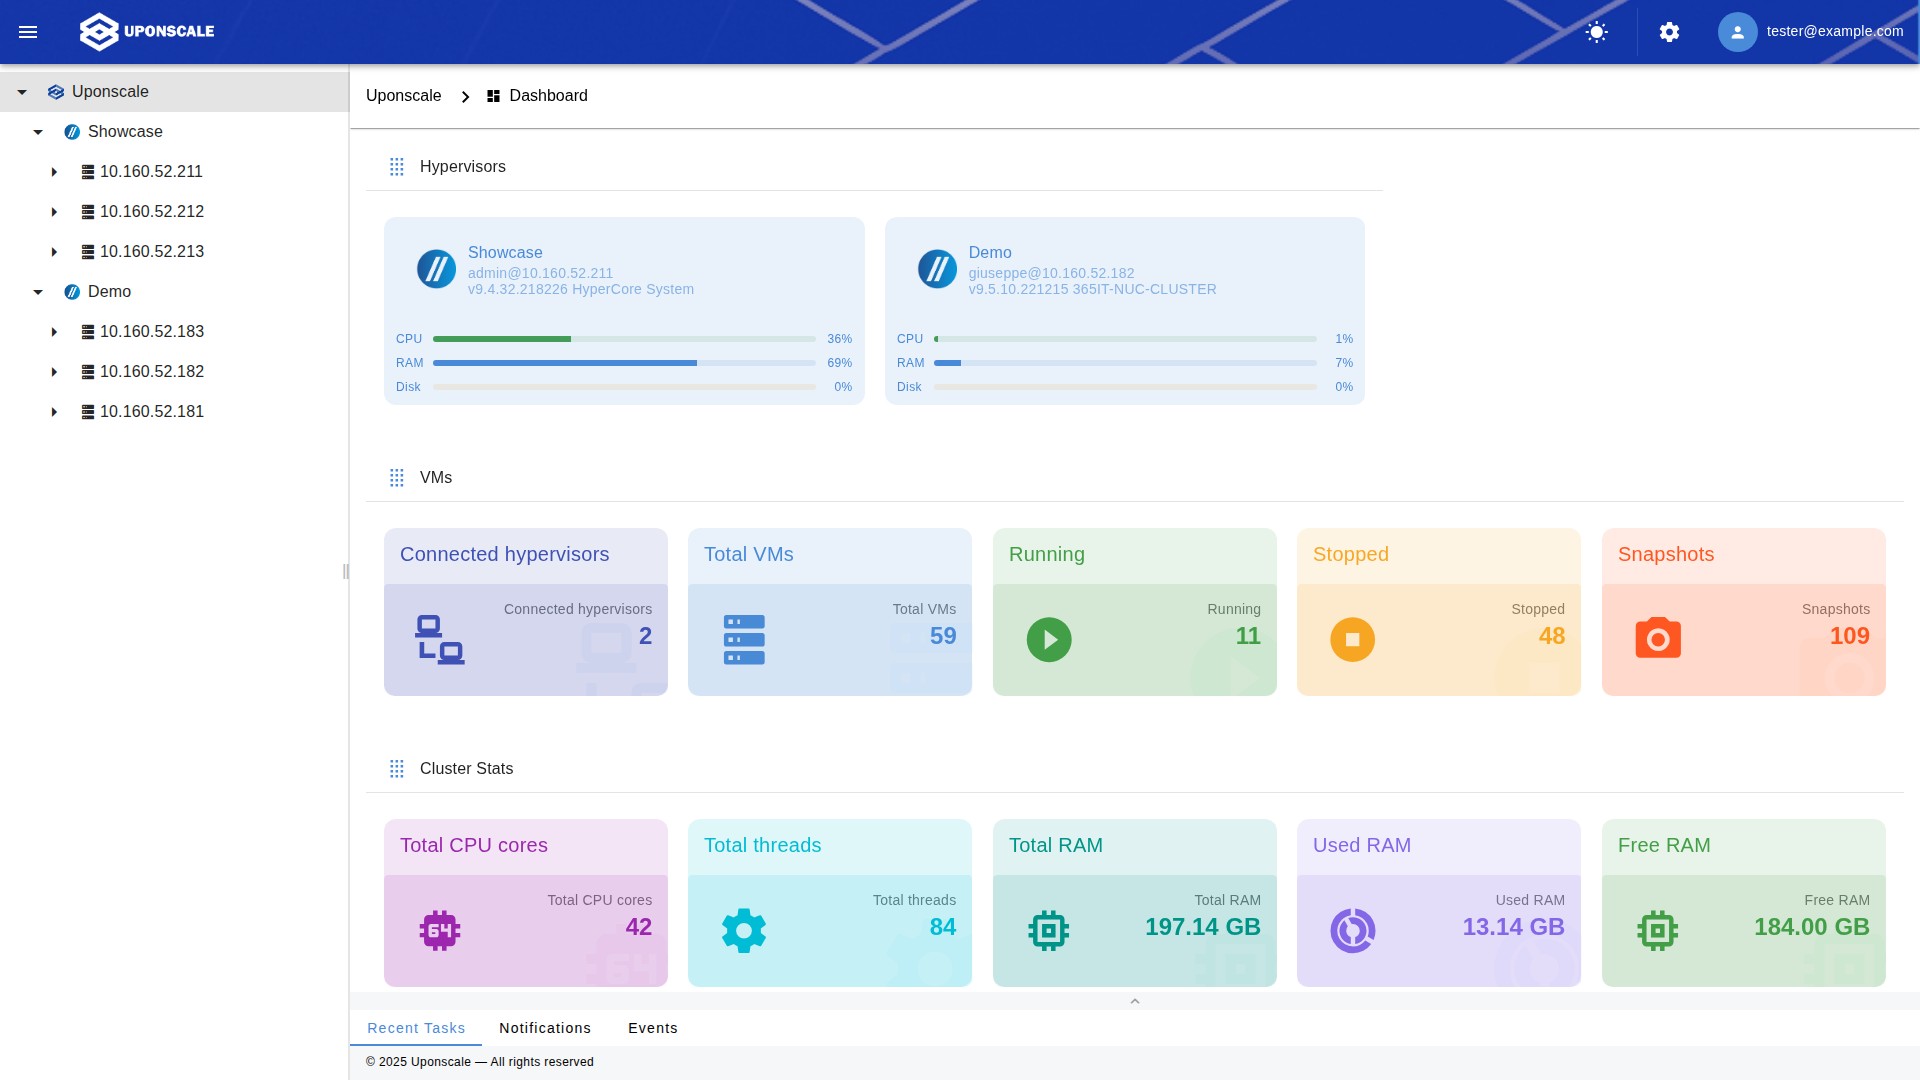1920x1080 pixels.
Task: Open the settings gear icon
Action: pos(1670,31)
